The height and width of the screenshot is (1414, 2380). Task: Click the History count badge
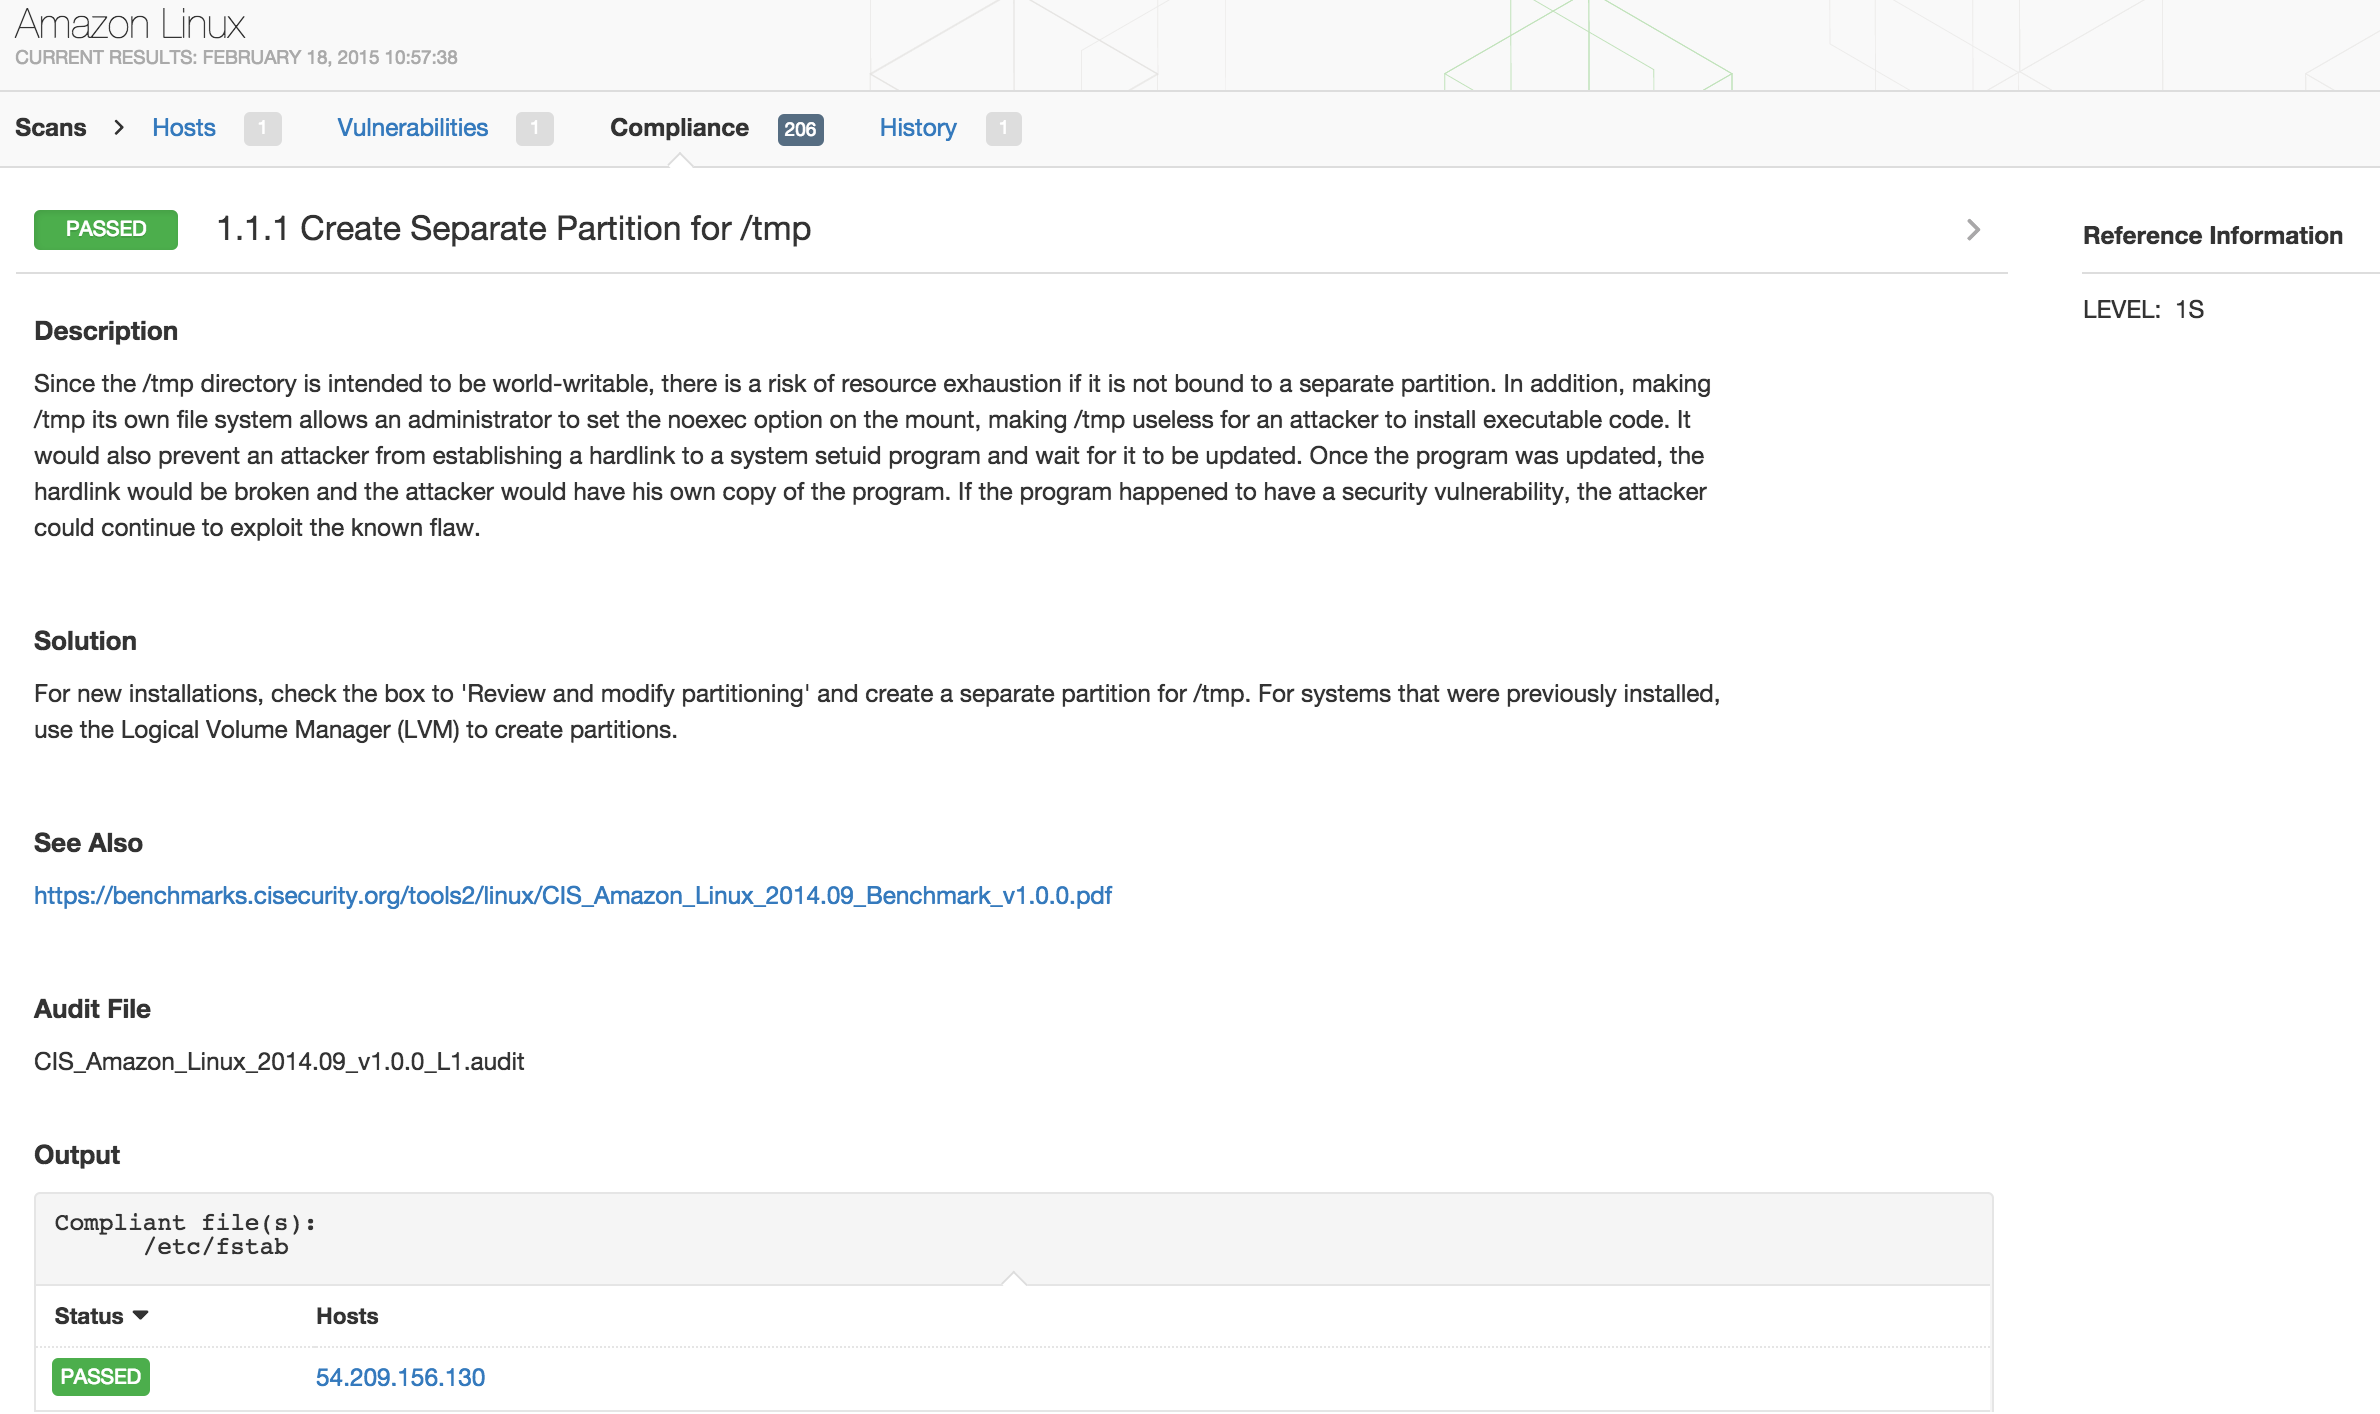tap(1003, 129)
